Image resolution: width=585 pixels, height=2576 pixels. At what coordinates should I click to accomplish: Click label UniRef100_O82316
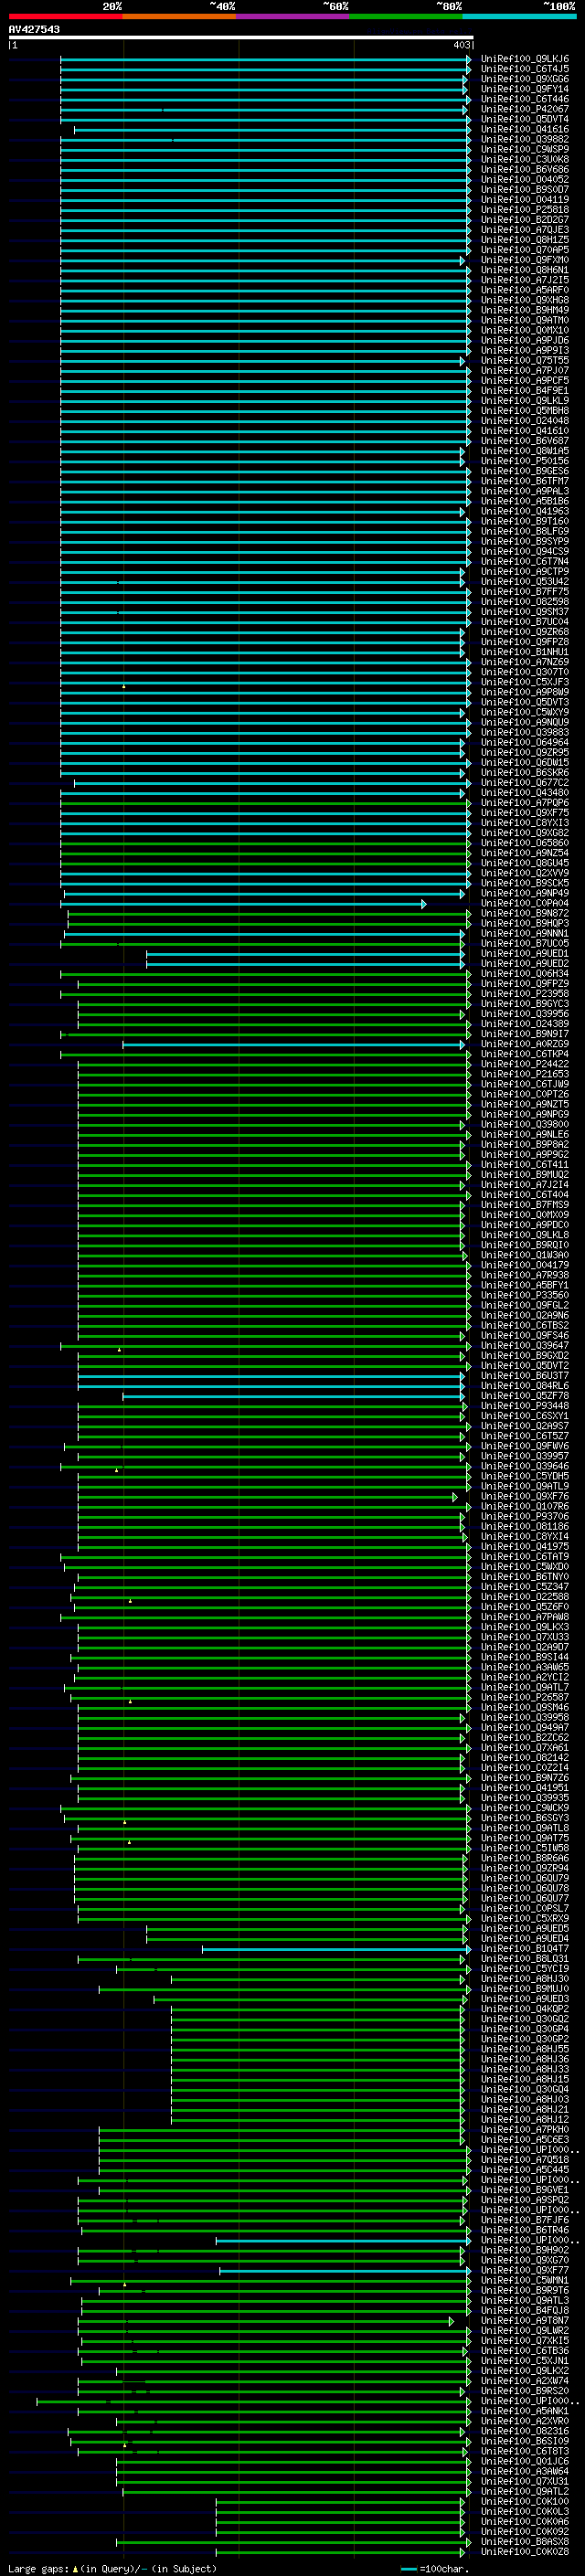[x=525, y=2431]
